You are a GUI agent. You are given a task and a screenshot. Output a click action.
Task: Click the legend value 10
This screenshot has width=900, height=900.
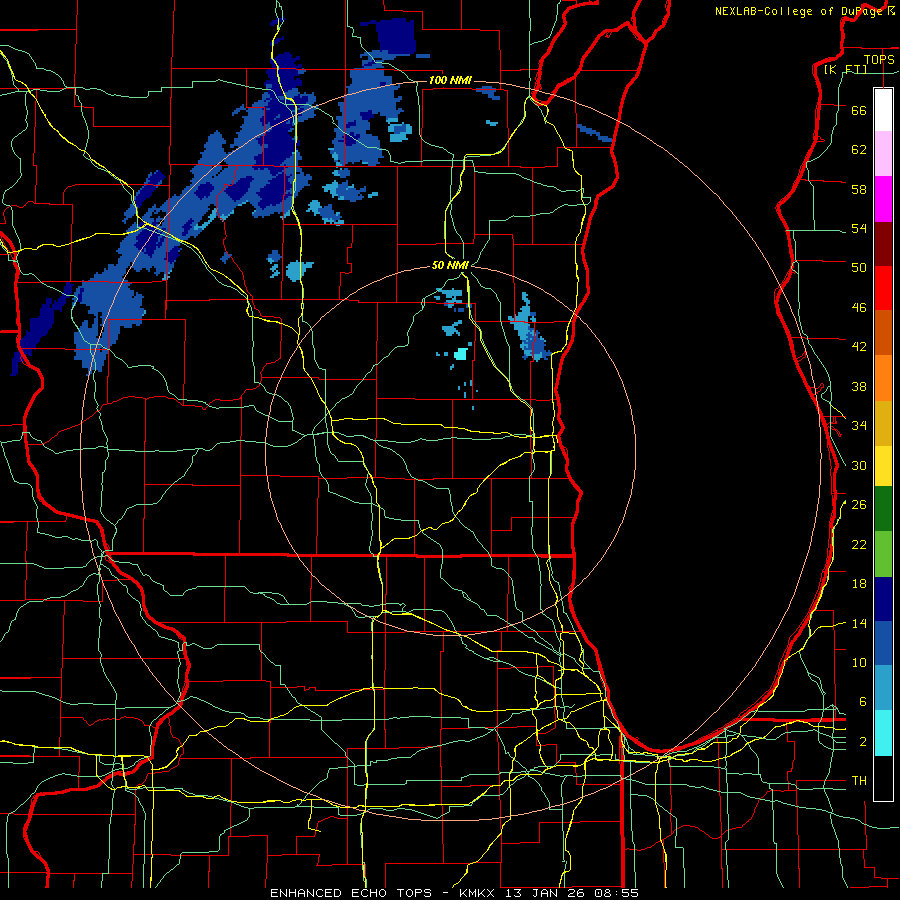pos(859,662)
